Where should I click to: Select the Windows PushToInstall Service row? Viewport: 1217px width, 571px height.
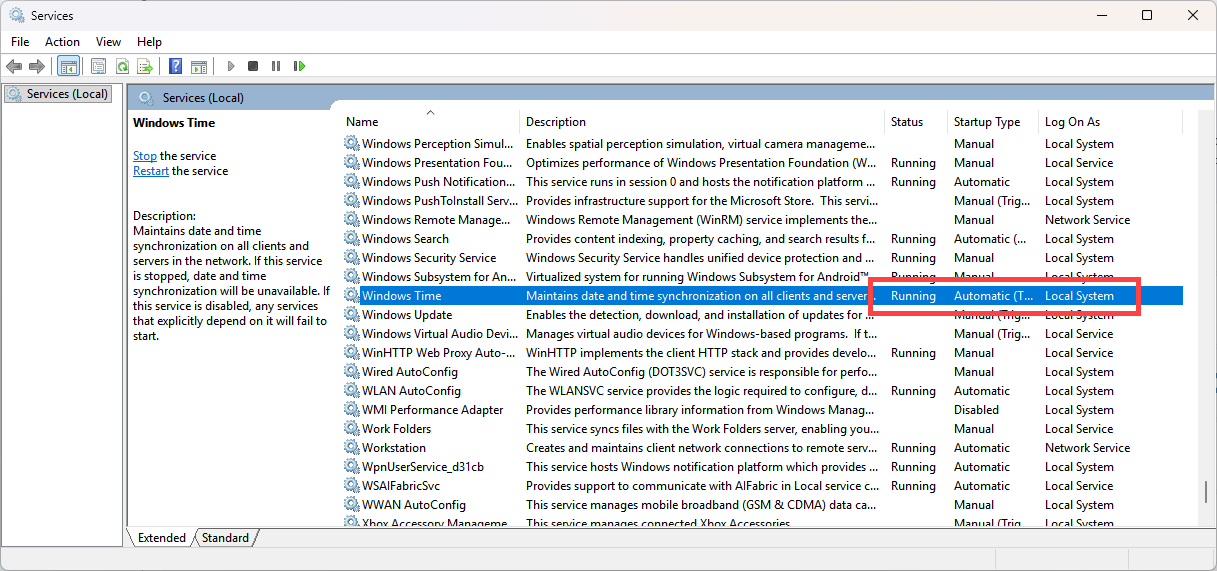(x=762, y=201)
